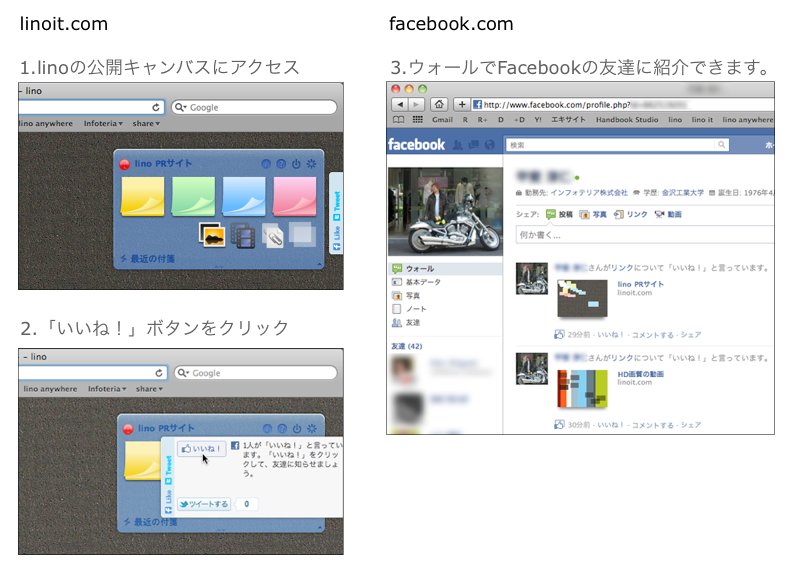
Task: Click the magnifier search icon in Facebook
Action: pos(721,145)
